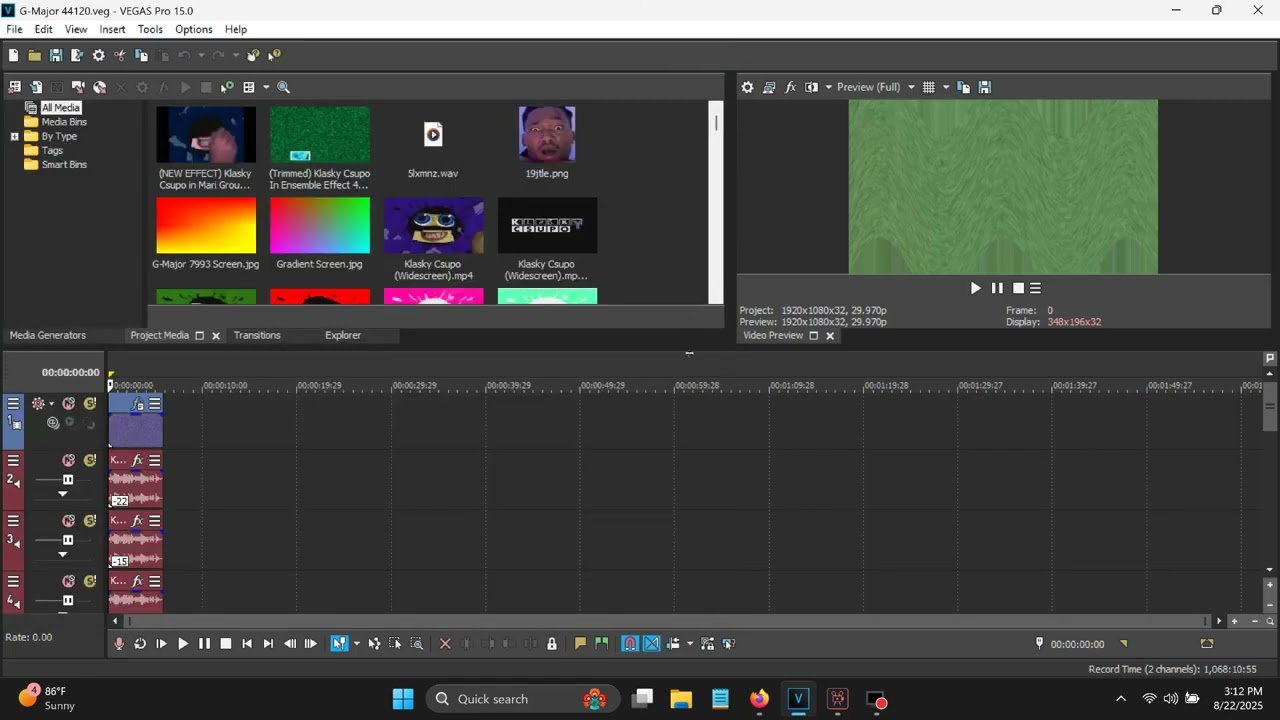This screenshot has width=1280, height=720.
Task: Open Video Preview project settings gear
Action: pos(747,87)
